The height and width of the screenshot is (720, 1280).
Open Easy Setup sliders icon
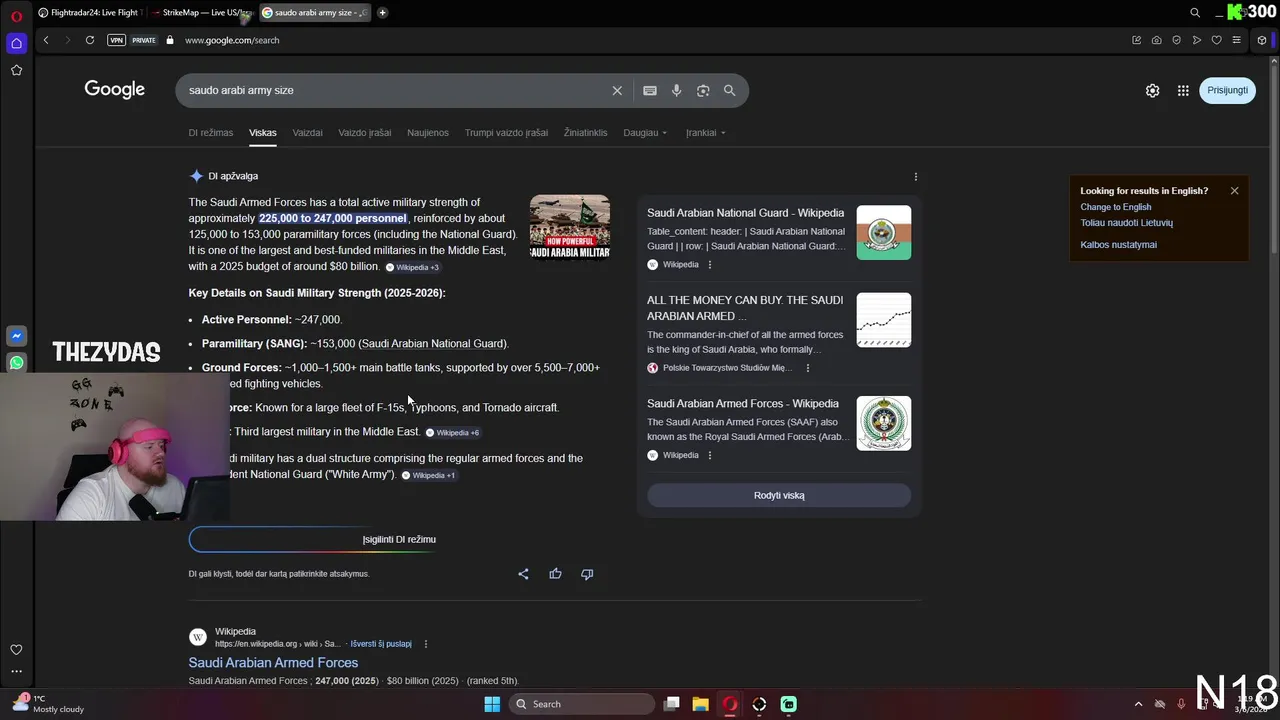tap(1236, 40)
